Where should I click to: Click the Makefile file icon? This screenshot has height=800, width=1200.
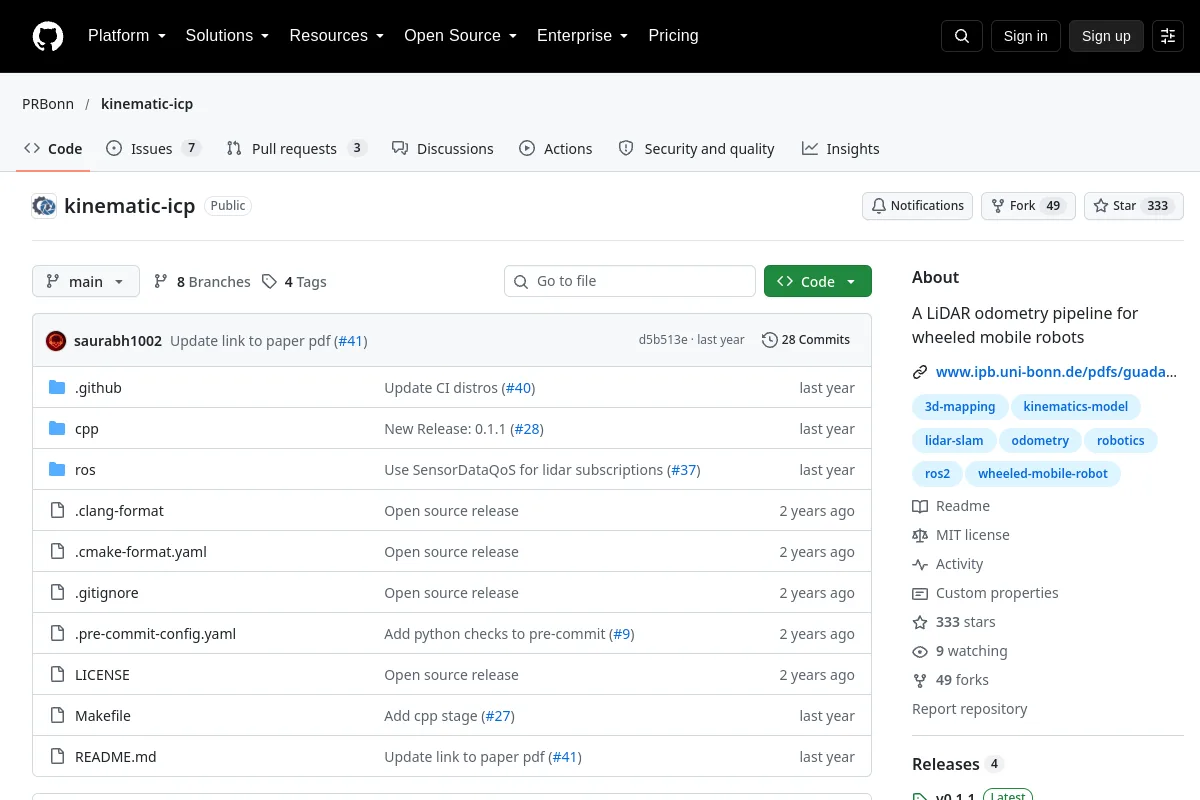pyautogui.click(x=57, y=716)
